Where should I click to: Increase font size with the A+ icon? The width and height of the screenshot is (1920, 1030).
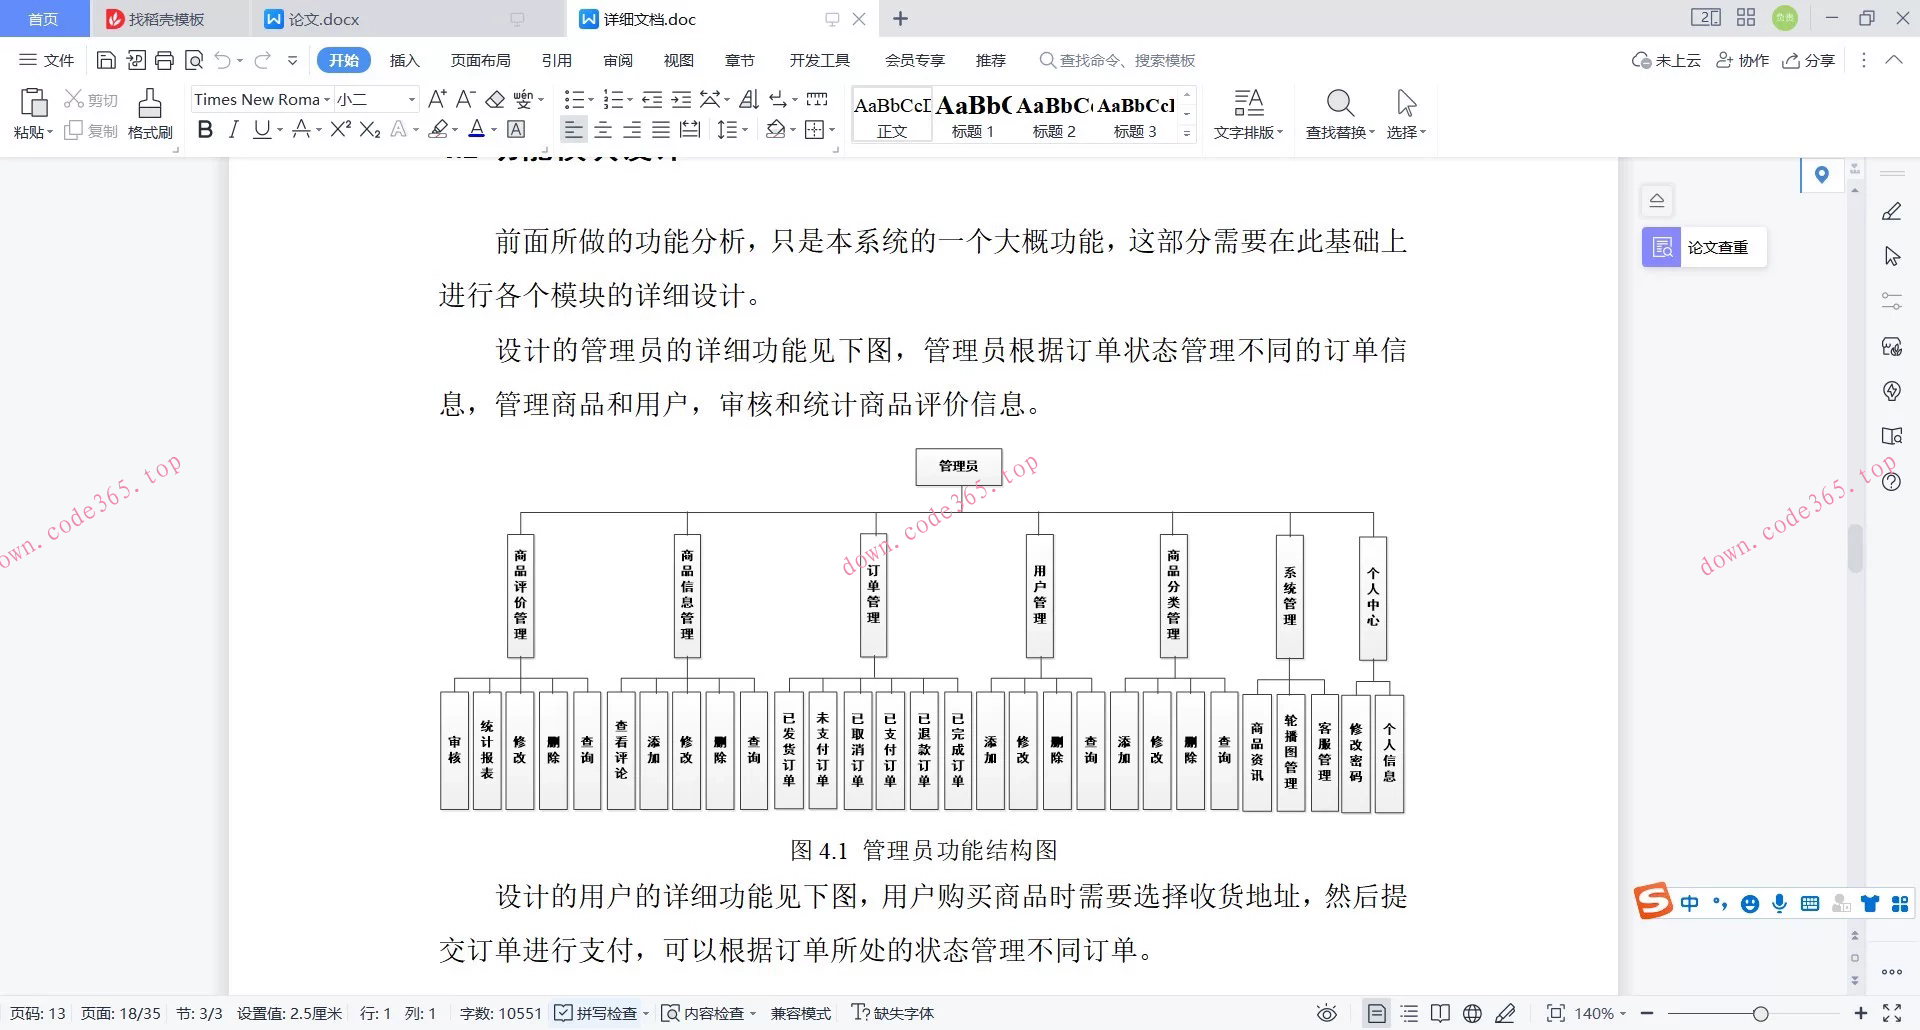pyautogui.click(x=437, y=99)
